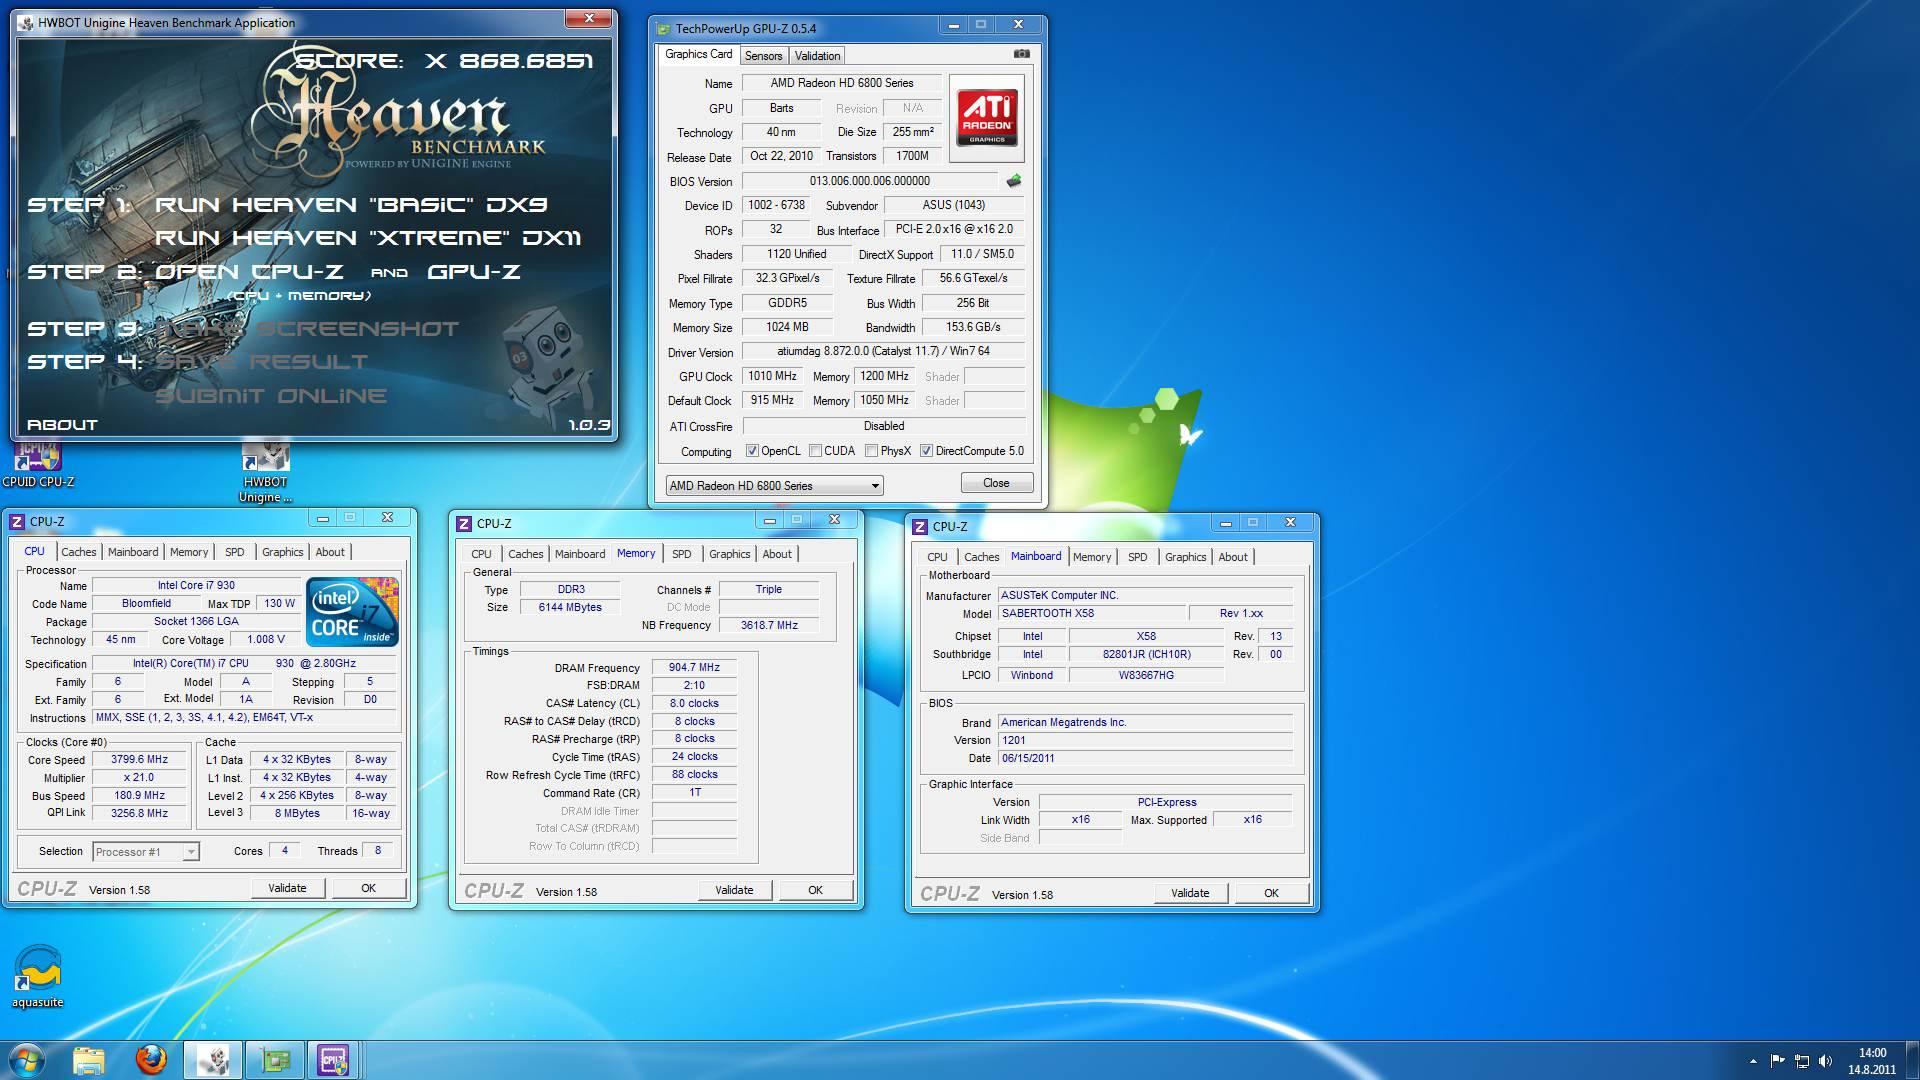Open Firefox from the taskbar

click(151, 1060)
